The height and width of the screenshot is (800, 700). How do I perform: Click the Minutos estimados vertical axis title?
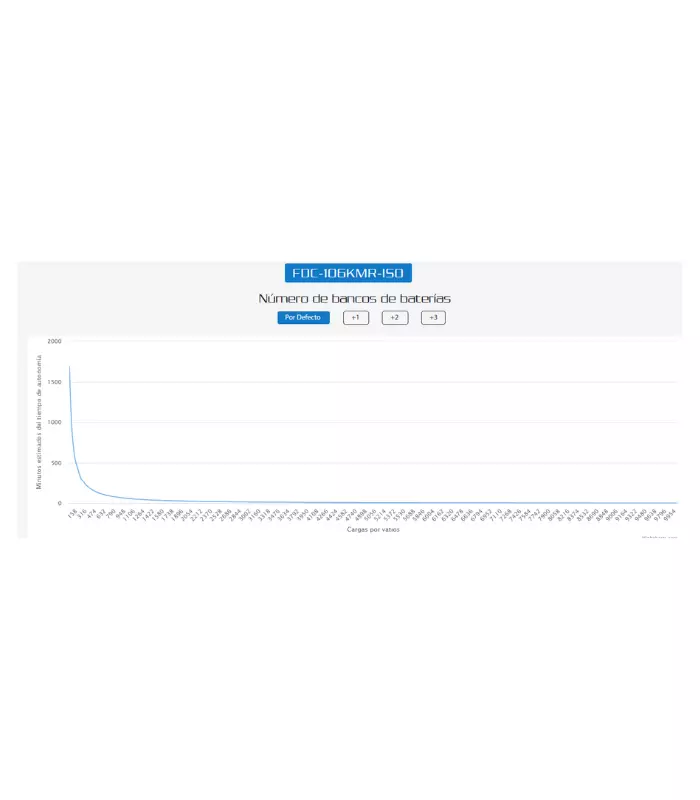[39, 422]
